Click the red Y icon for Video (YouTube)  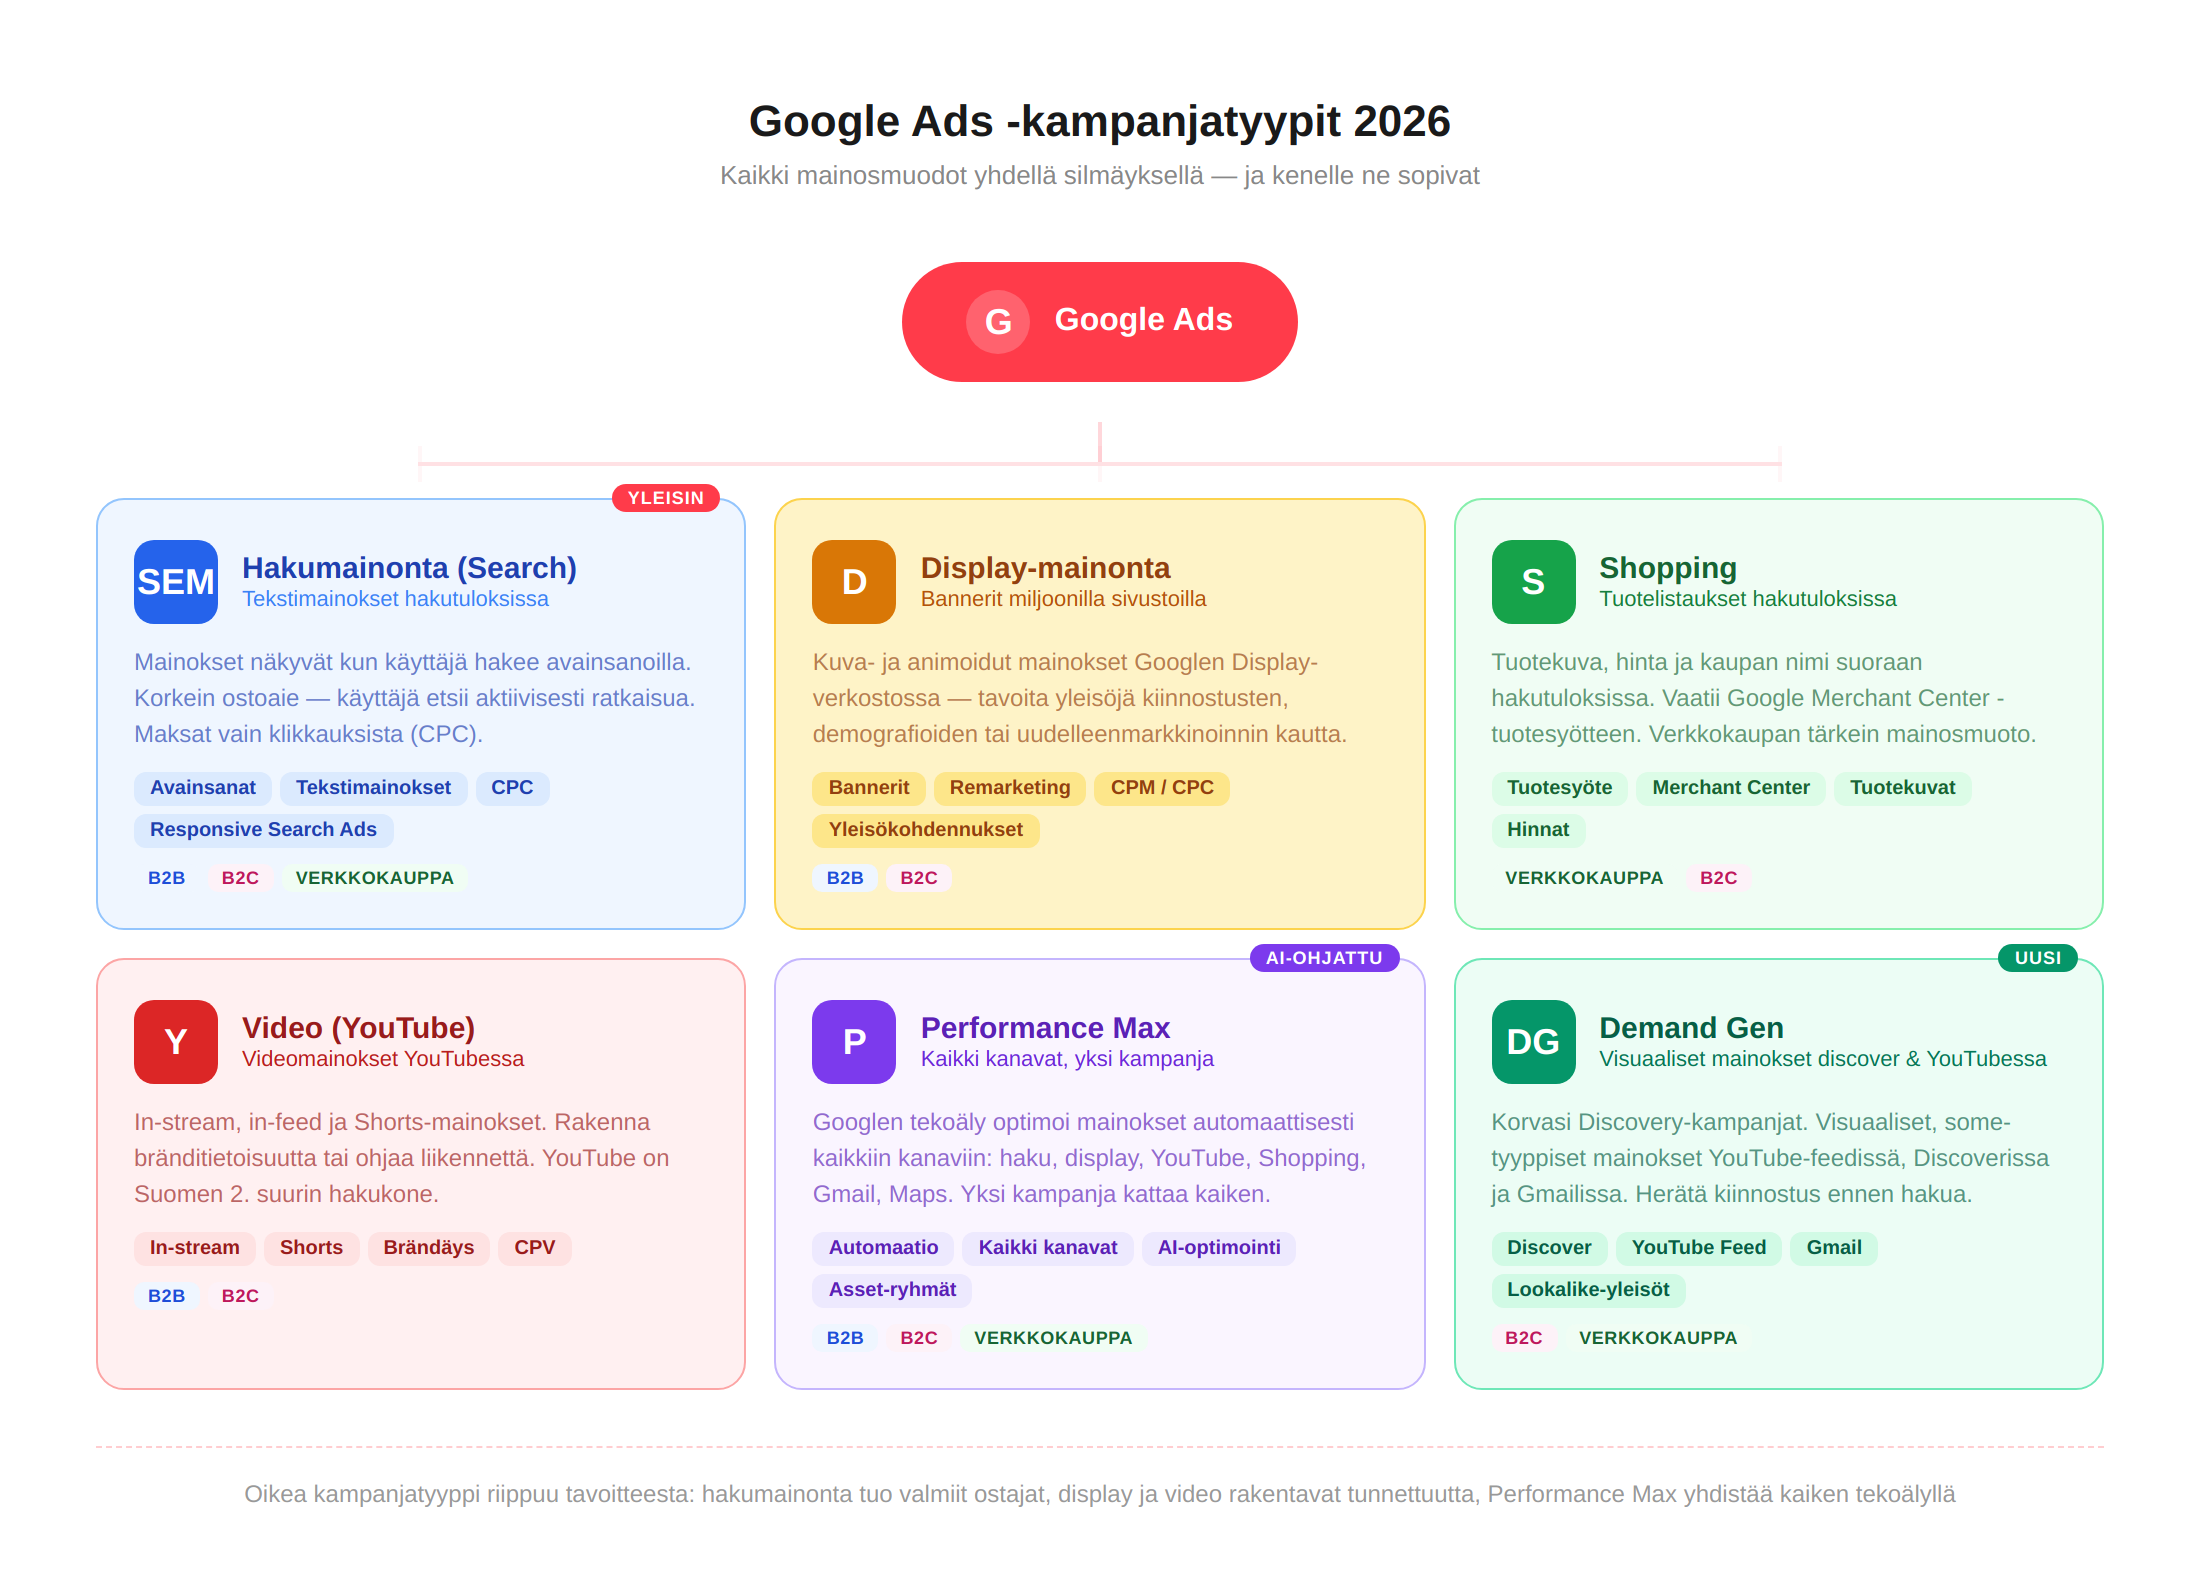coord(176,1042)
